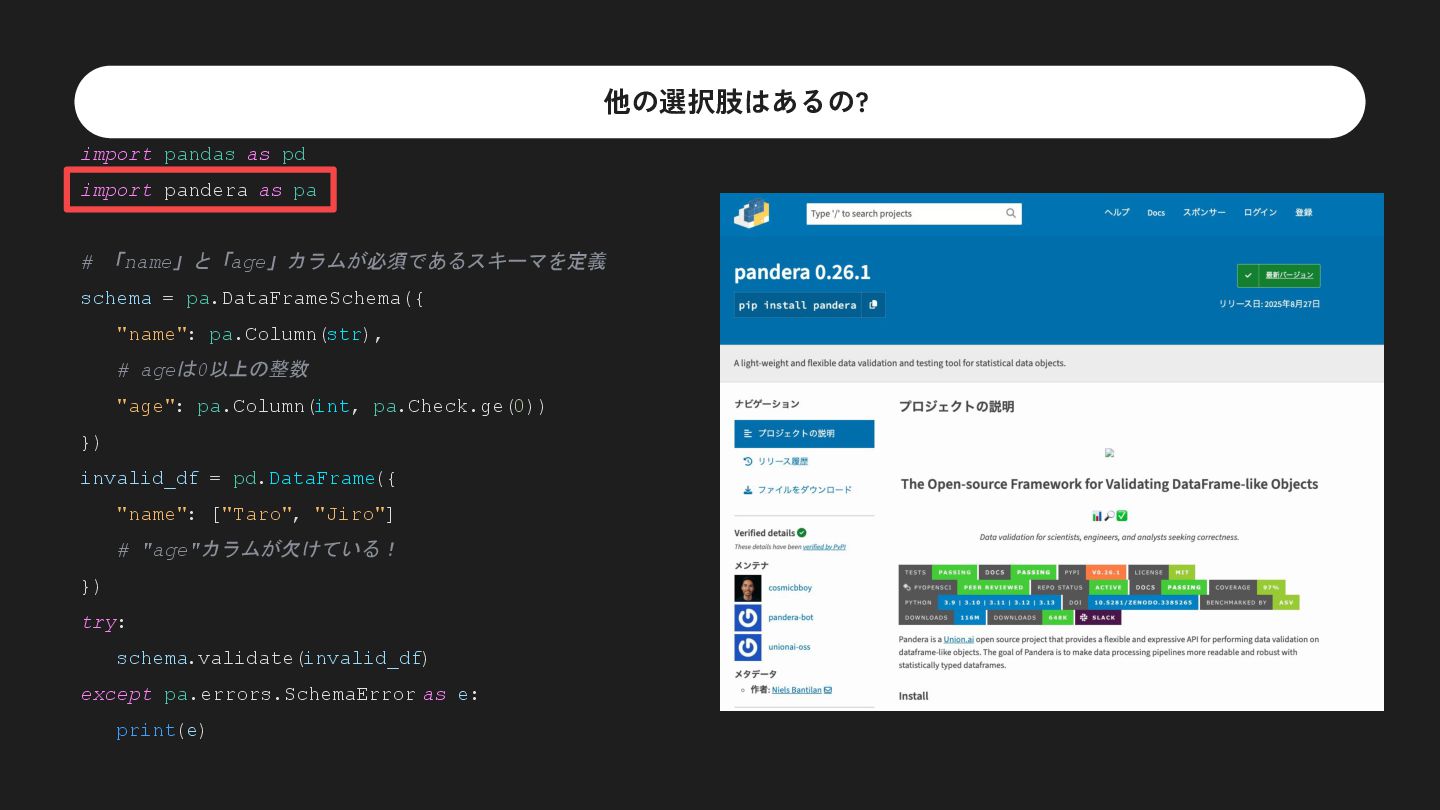1440x810 pixels.
Task: Click the broken image placeholder under プロジェクトの説明
Action: tap(1109, 453)
